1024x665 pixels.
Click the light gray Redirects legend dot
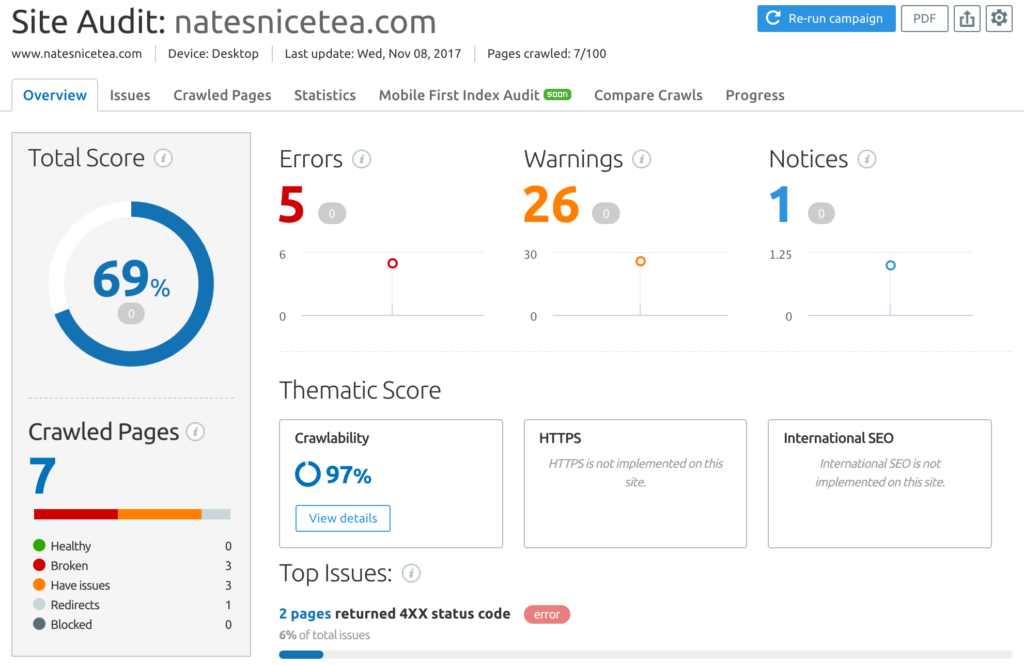(39, 604)
